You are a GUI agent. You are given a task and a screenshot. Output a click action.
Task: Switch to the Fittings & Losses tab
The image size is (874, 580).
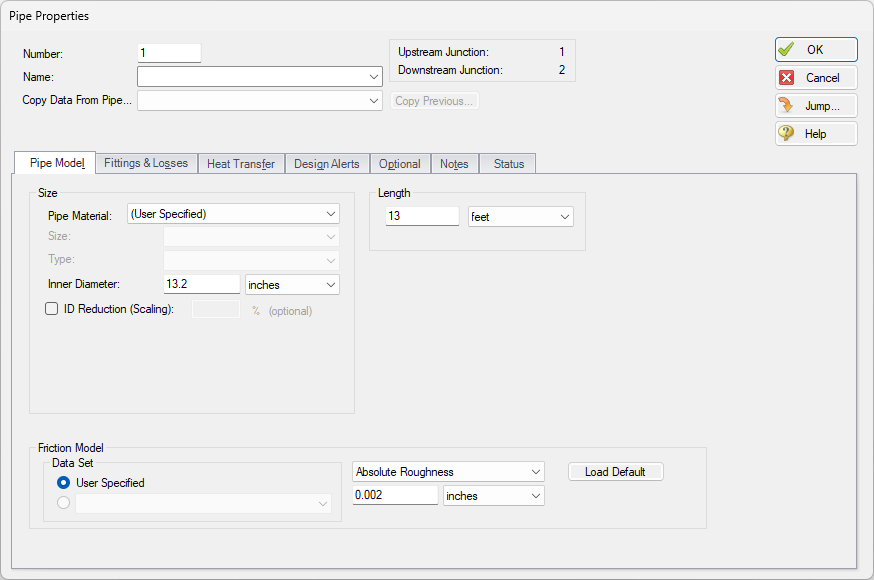(x=145, y=163)
